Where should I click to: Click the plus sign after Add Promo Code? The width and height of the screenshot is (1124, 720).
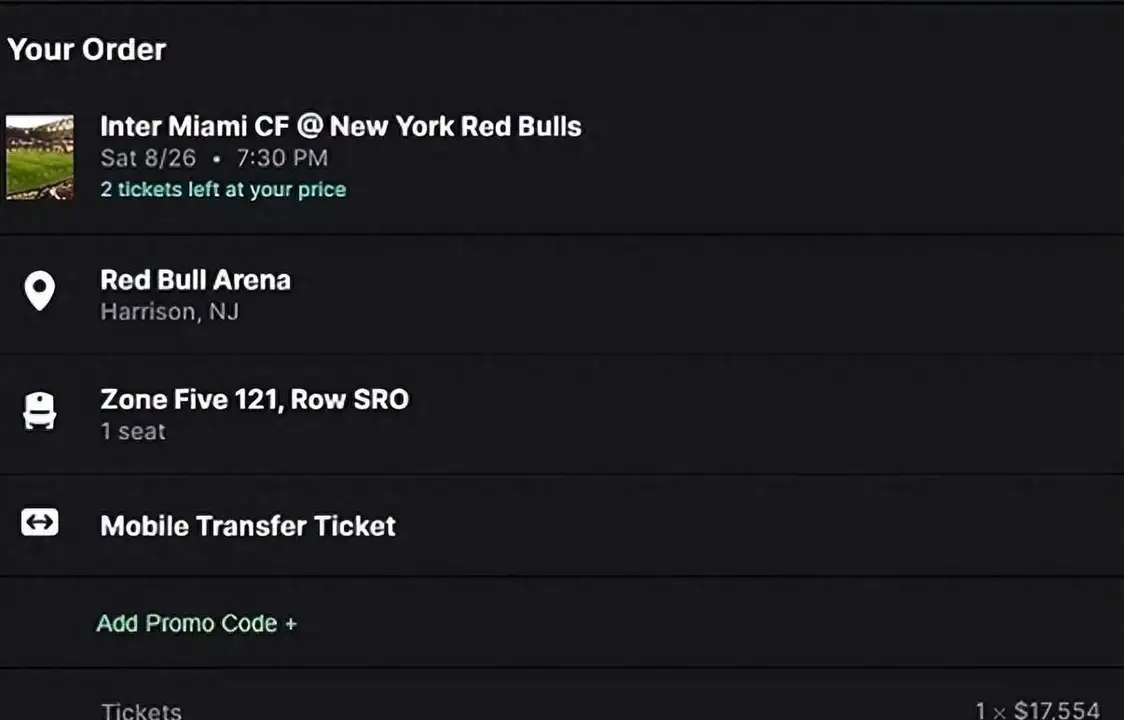pos(291,624)
